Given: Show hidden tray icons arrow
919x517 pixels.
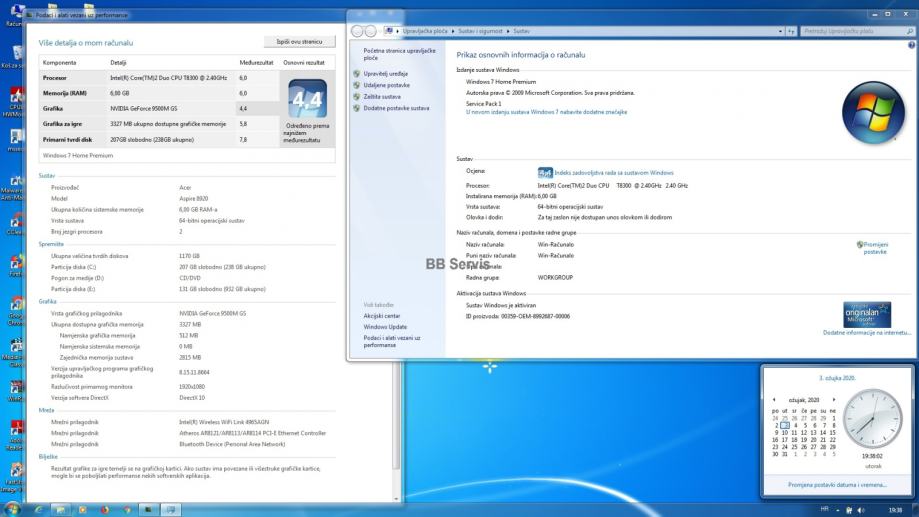Looking at the screenshot, I should 838,509.
